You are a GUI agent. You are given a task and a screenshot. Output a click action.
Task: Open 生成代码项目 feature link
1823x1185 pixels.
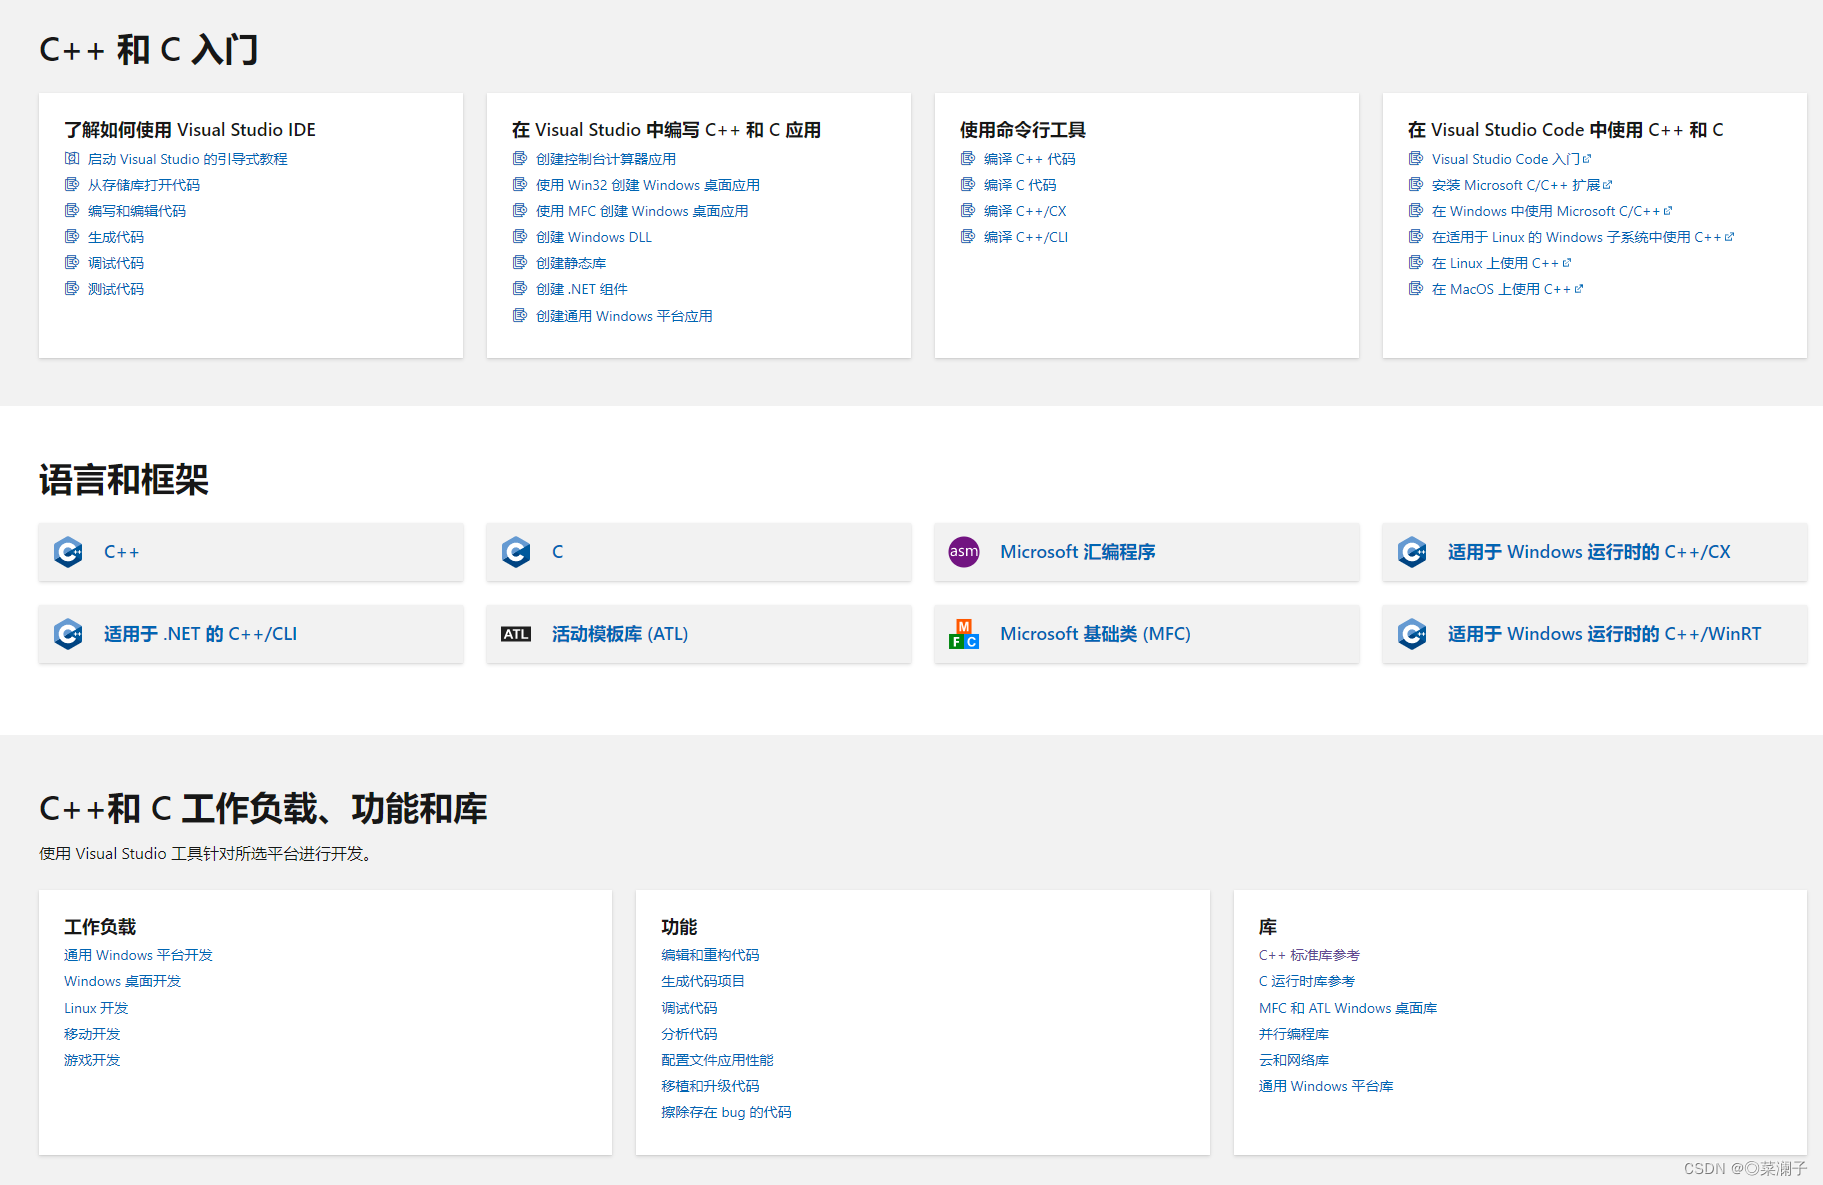click(x=703, y=981)
